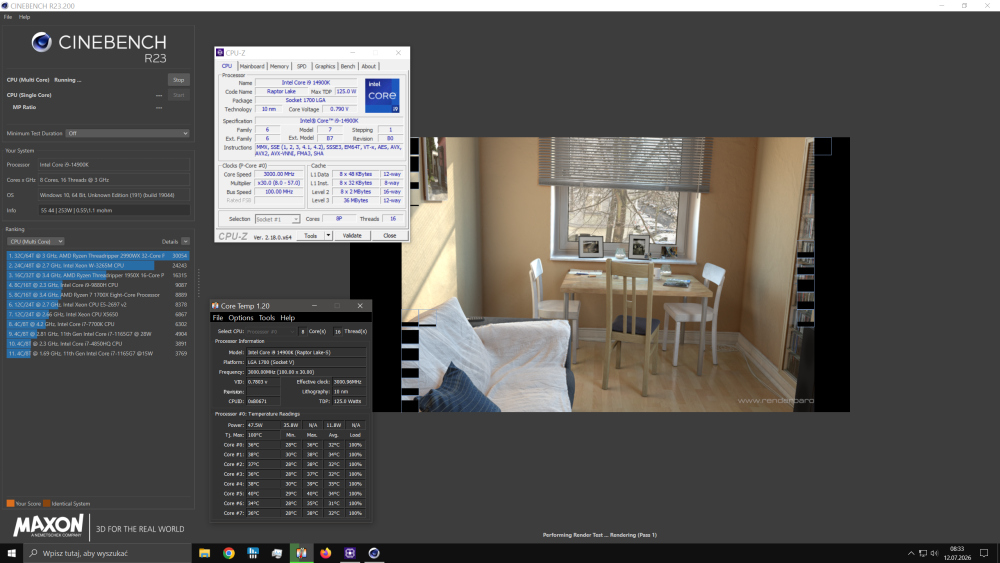
Task: Show hidden system tray icons
Action: point(911,553)
